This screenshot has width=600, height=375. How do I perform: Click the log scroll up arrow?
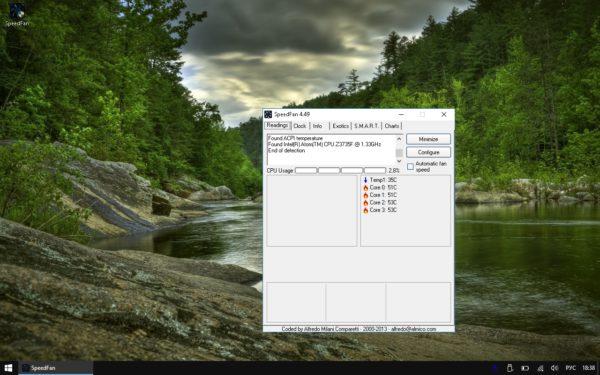[x=399, y=139]
